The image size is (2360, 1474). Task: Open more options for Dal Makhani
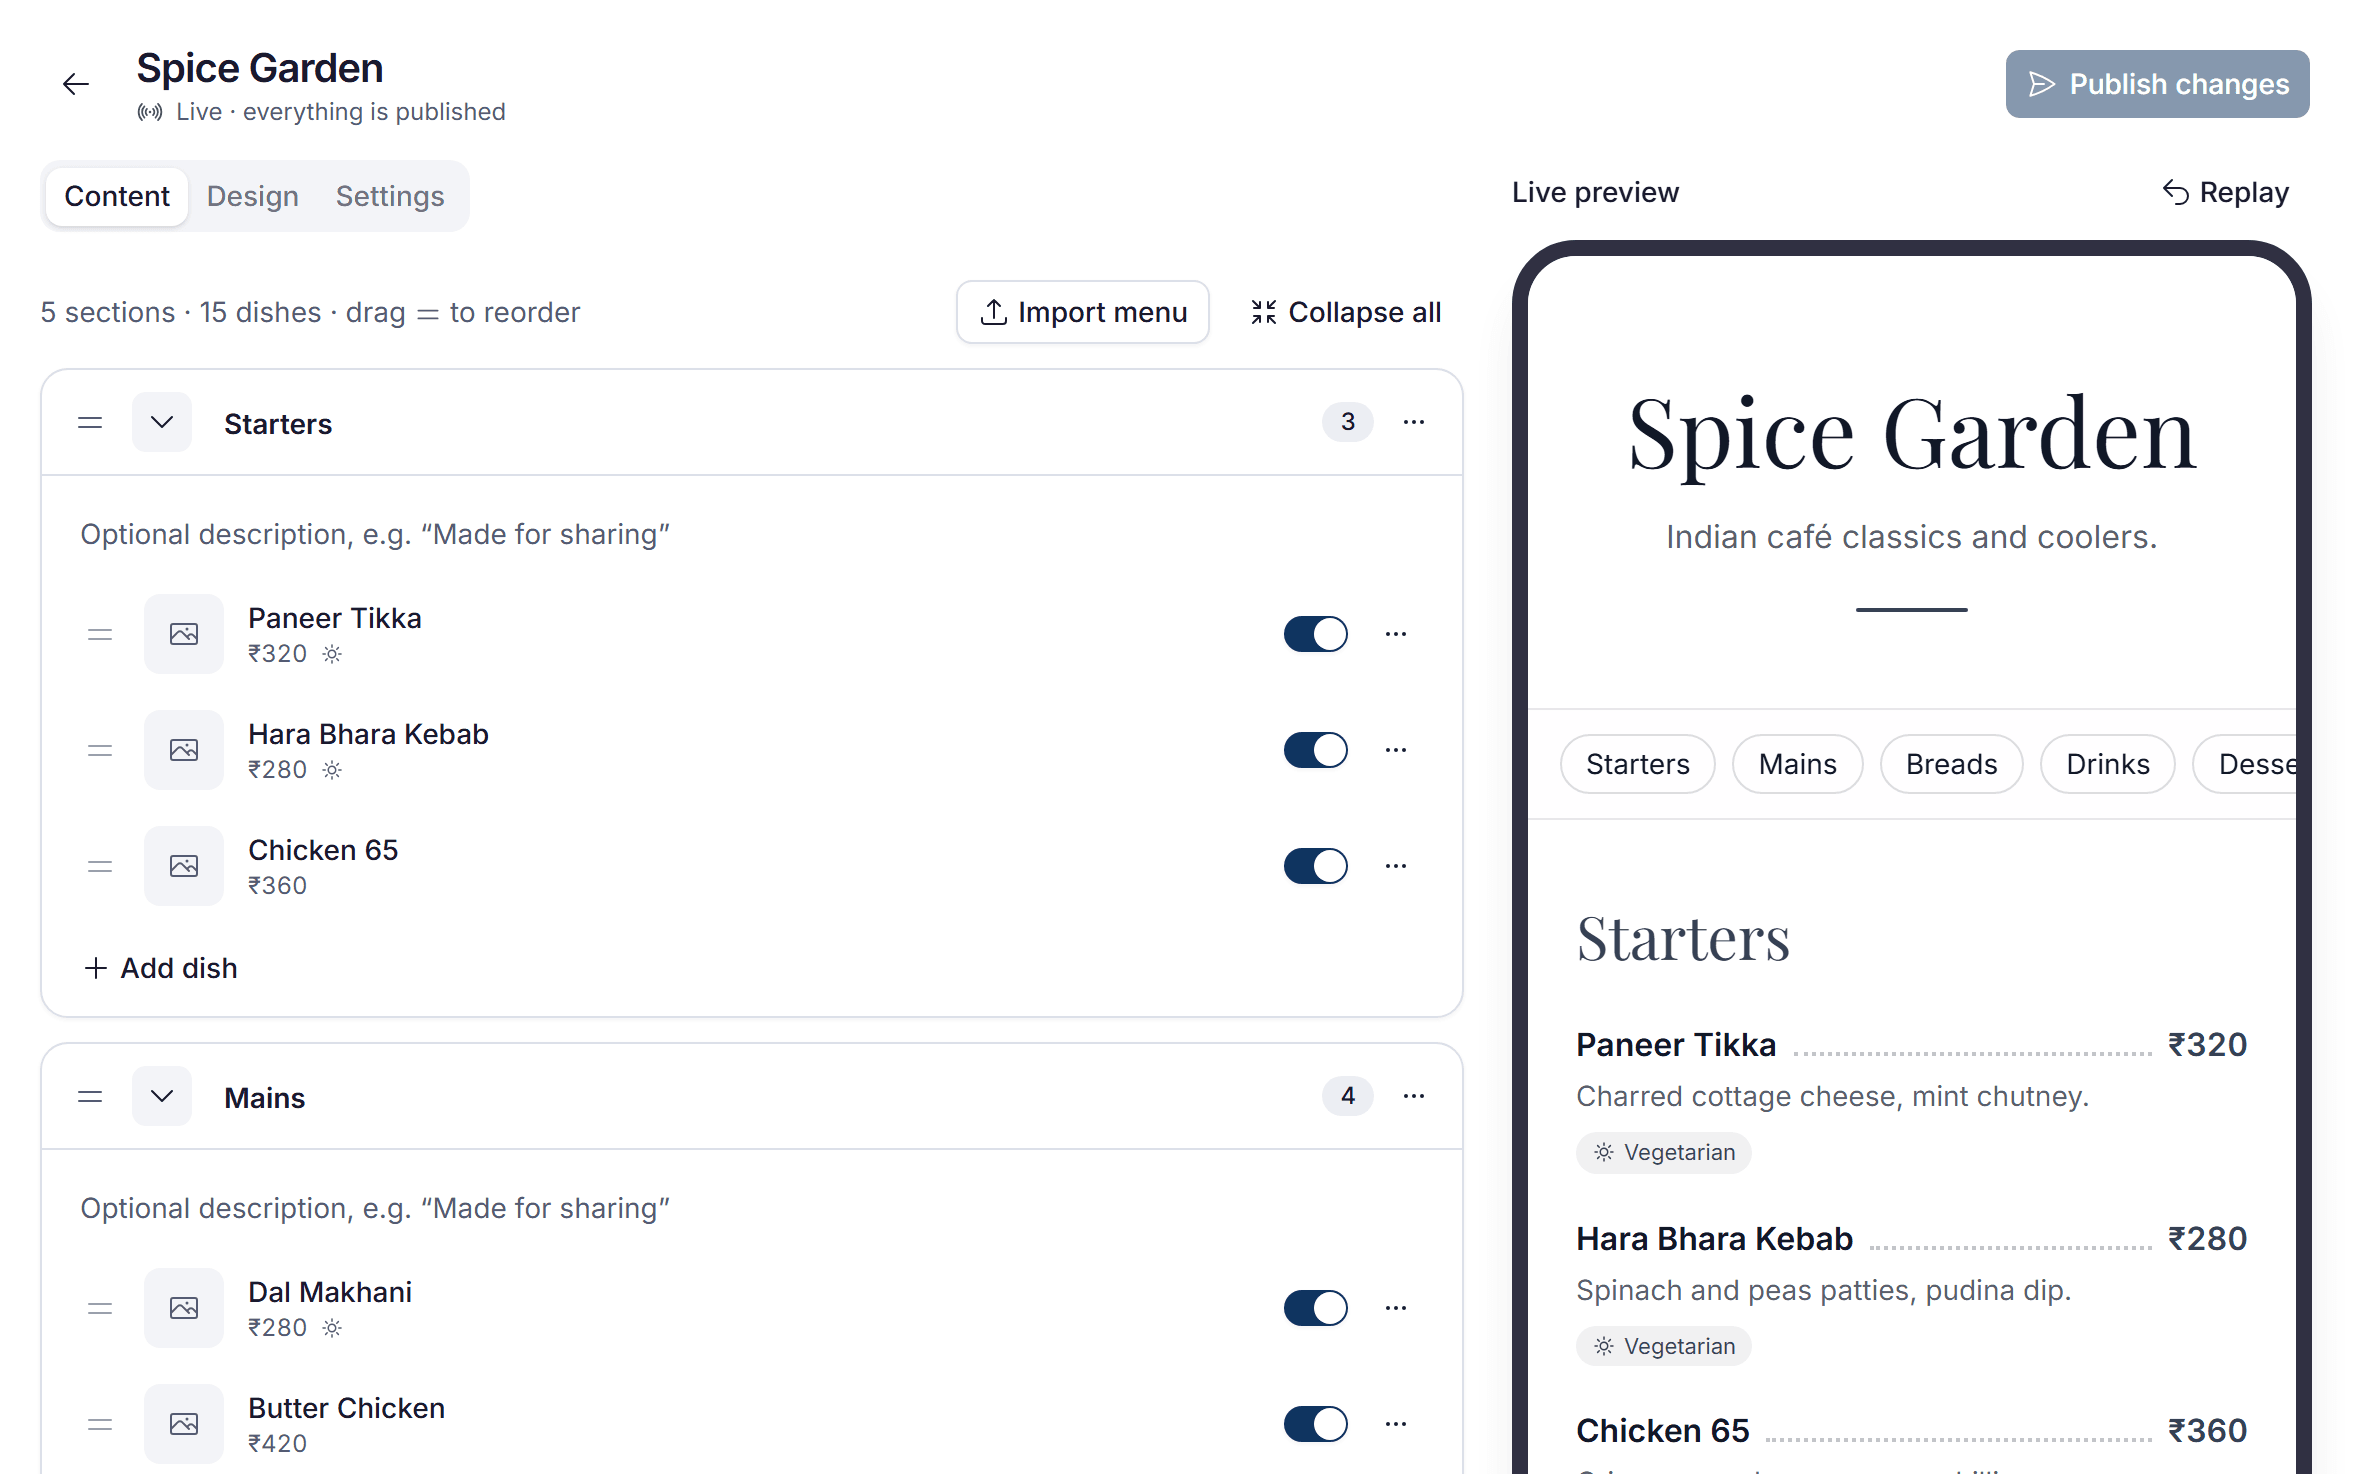click(x=1396, y=1308)
